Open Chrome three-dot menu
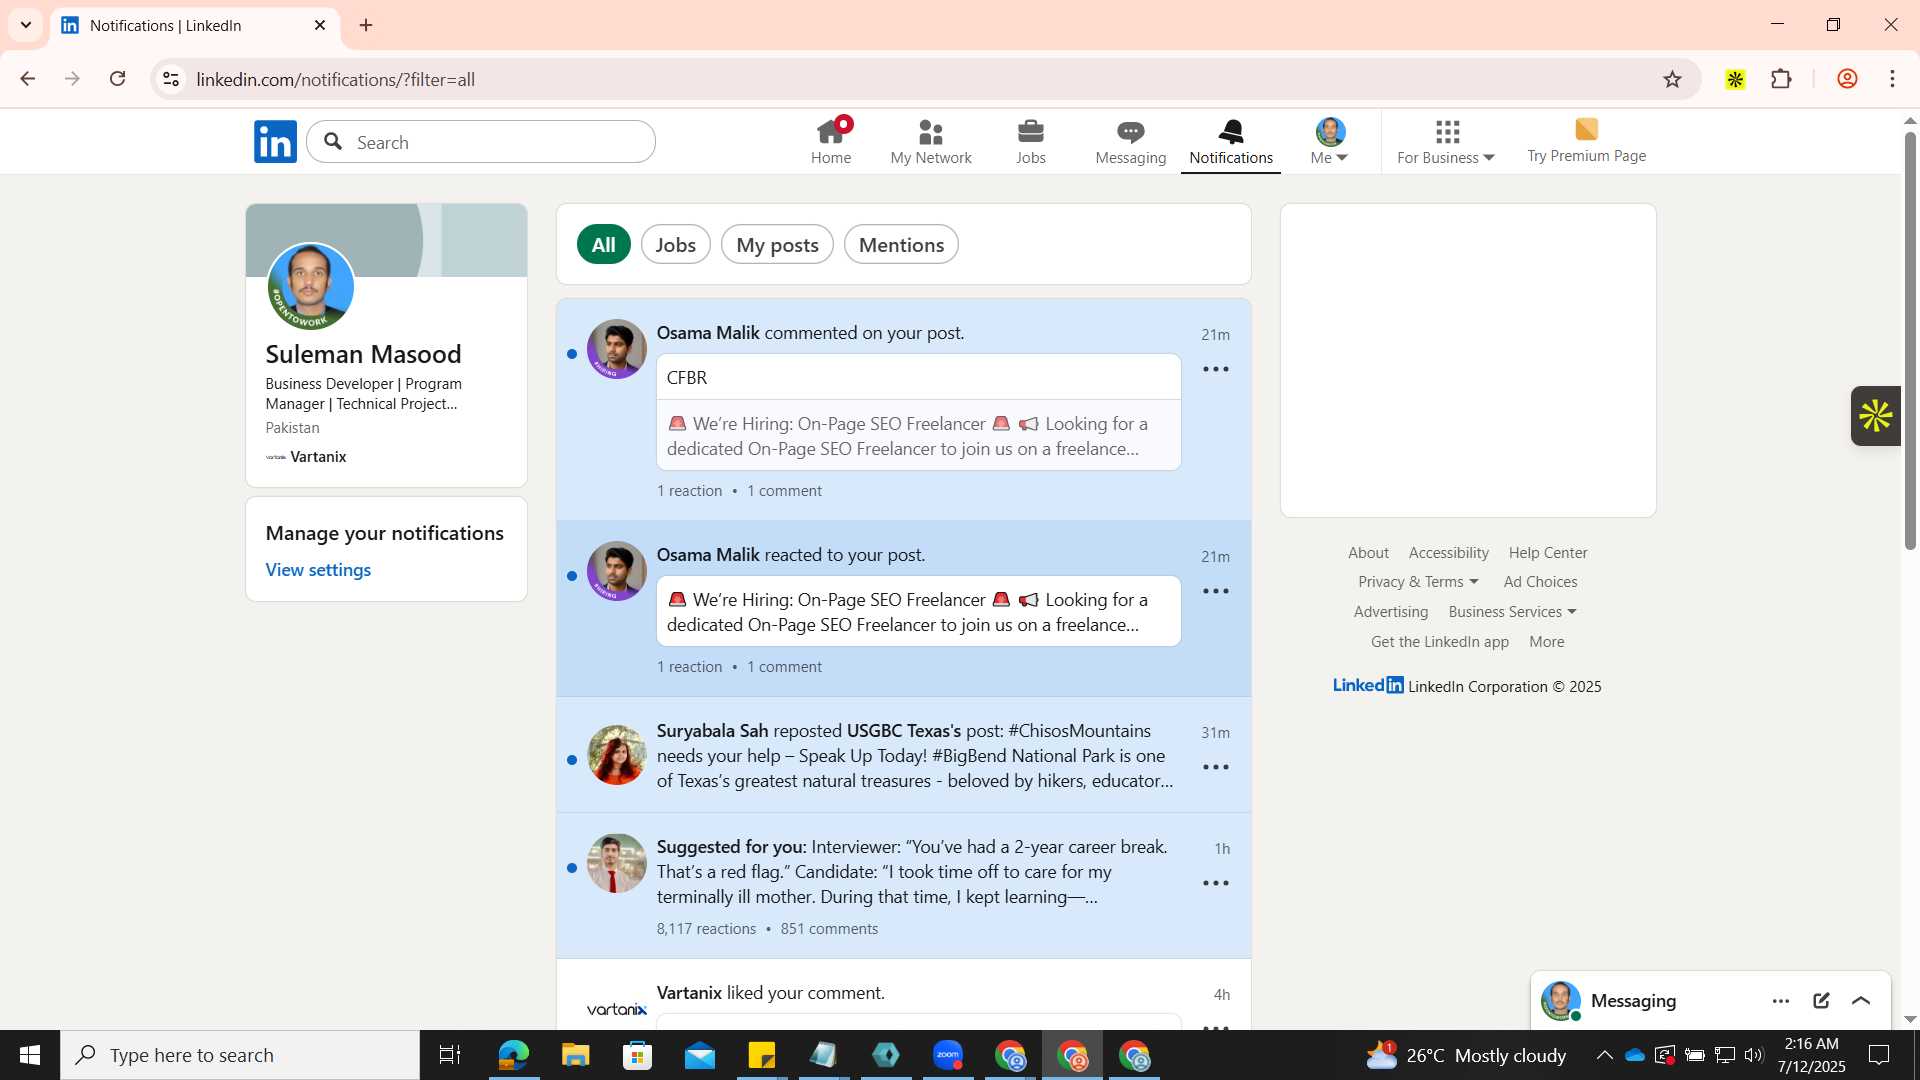 pyautogui.click(x=1892, y=79)
